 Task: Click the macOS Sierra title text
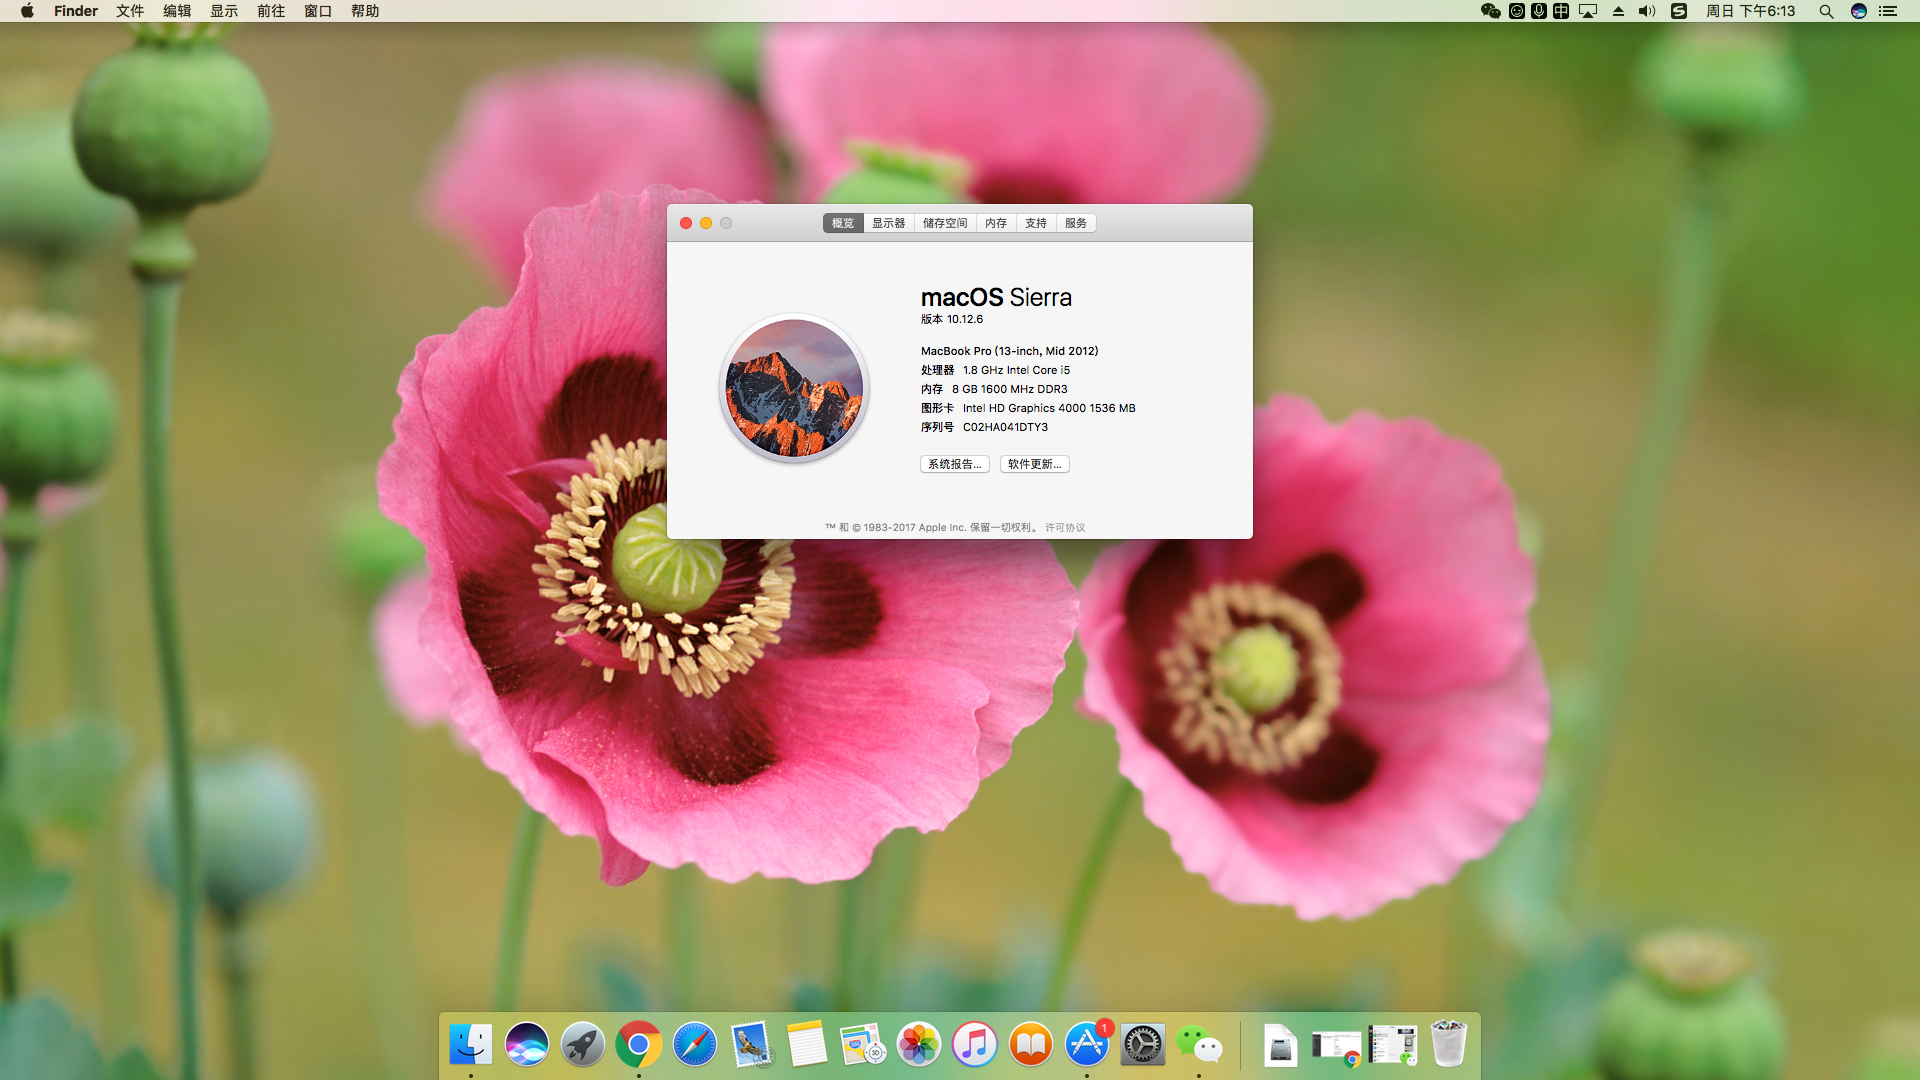[x=996, y=297]
